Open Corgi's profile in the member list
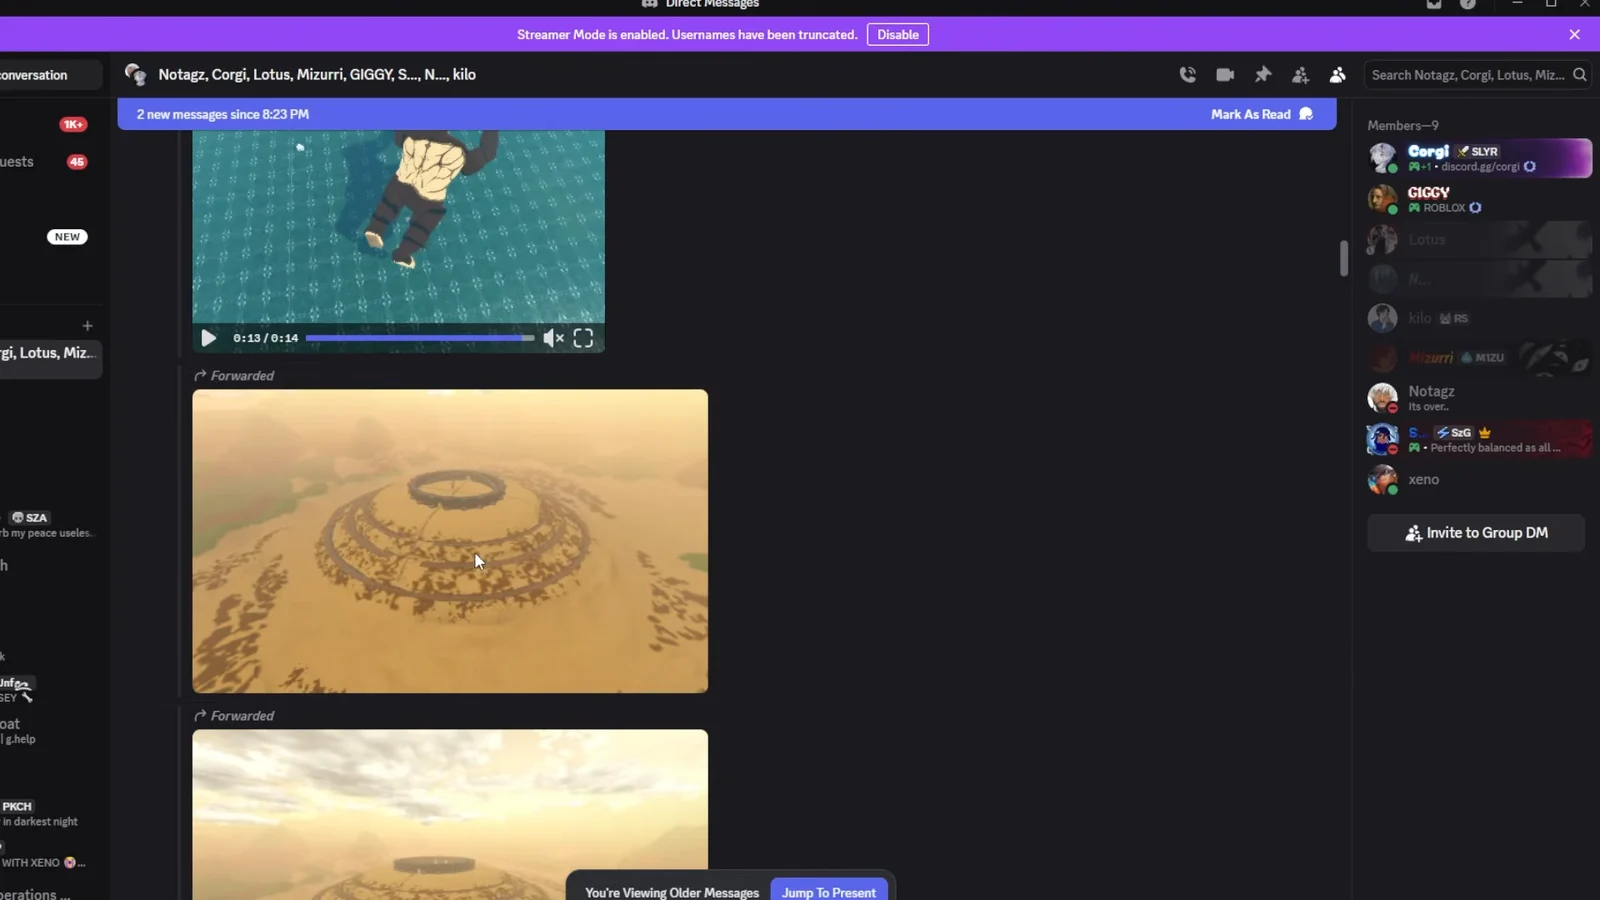1600x900 pixels. tap(1479, 158)
